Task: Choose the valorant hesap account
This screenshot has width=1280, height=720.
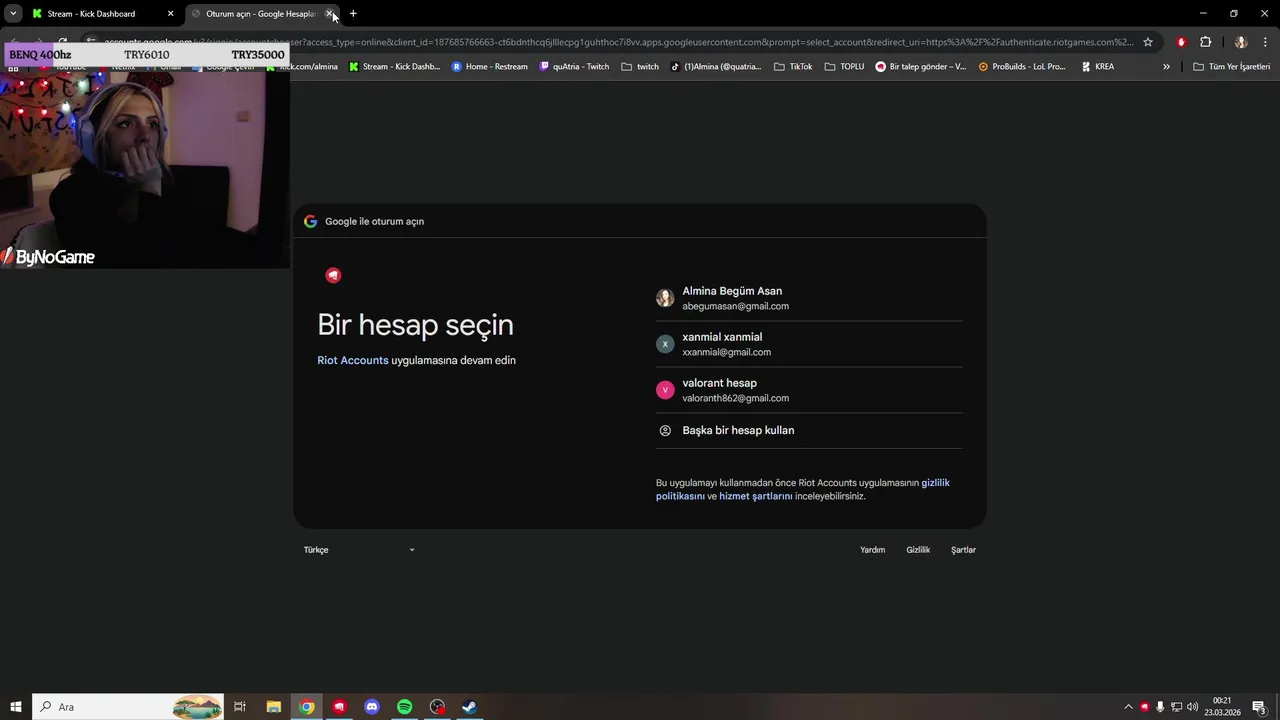Action: point(809,390)
